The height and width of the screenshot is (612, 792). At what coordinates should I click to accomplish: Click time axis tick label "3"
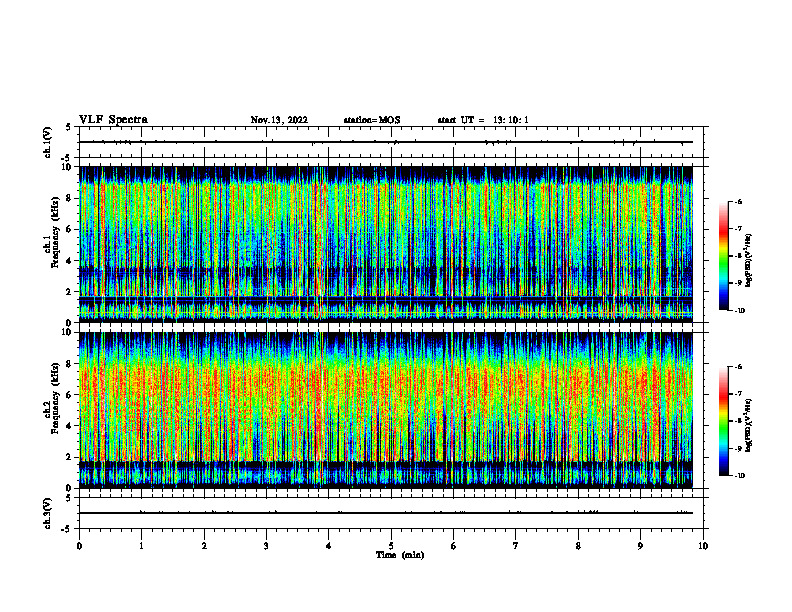tap(266, 546)
